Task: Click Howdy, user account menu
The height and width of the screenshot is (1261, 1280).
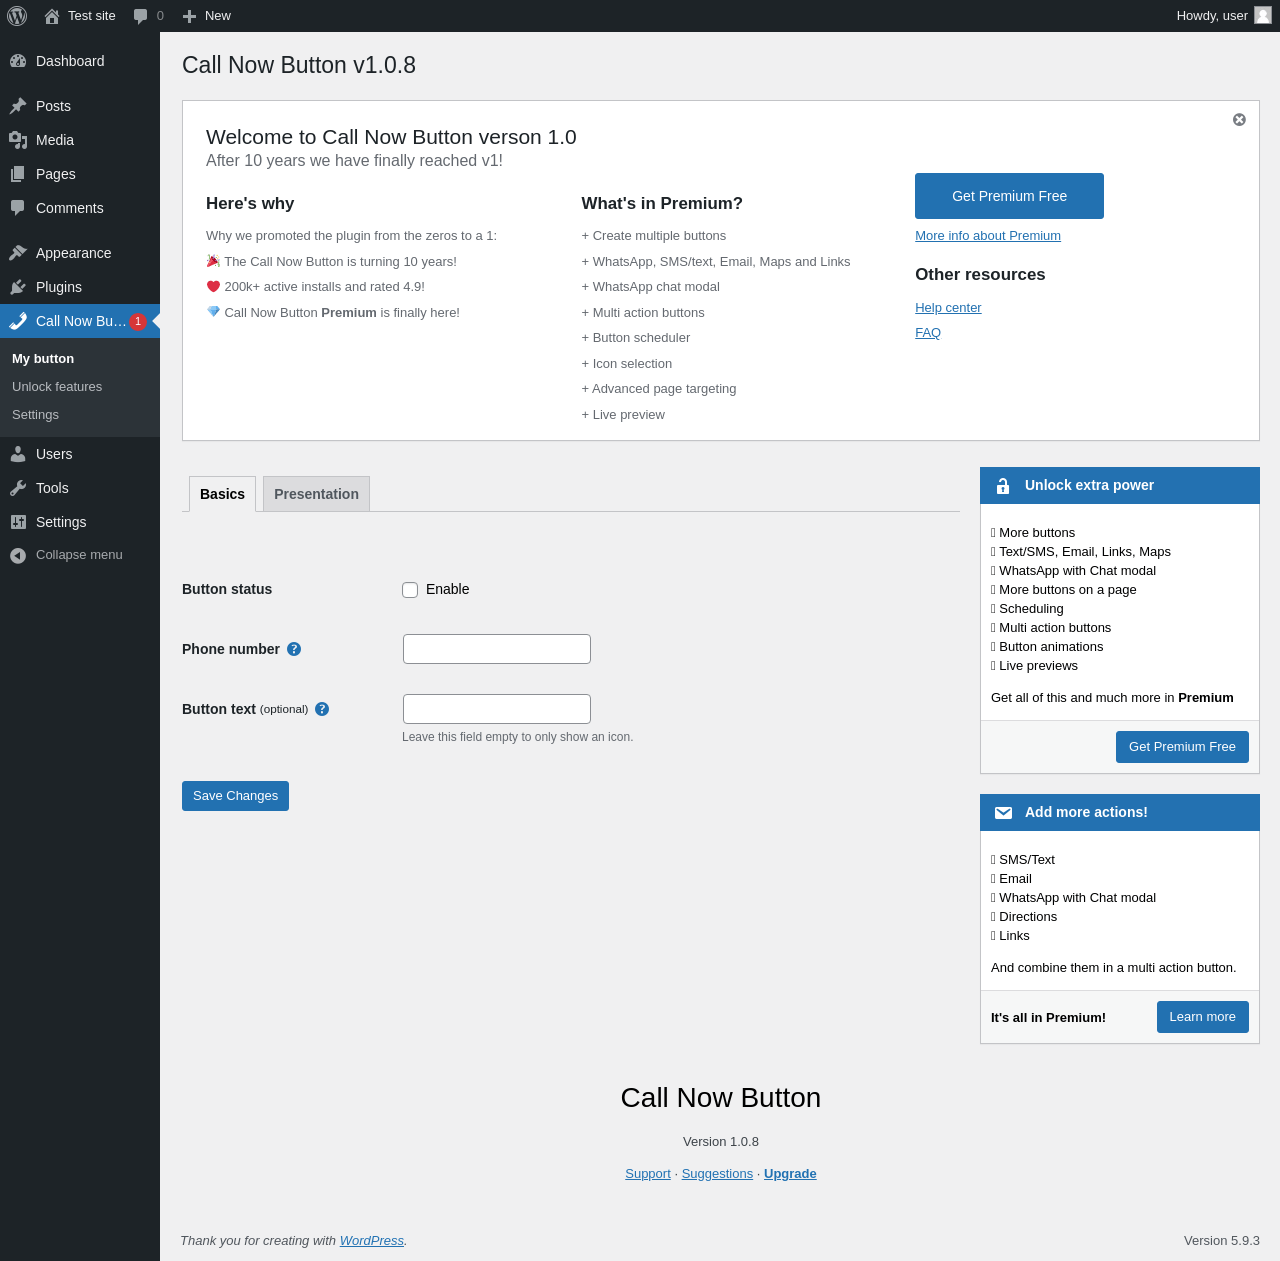Action: click(x=1224, y=16)
